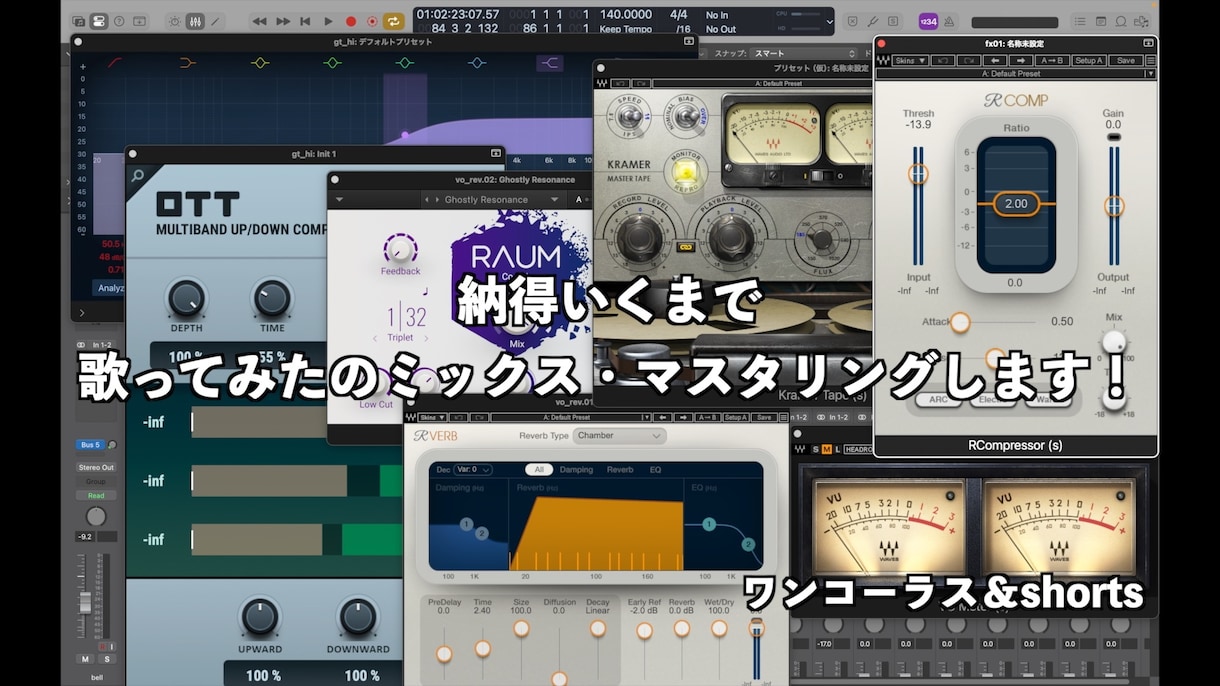Viewport: 1220px width, 686px height.
Task: Open the Skins dropdown in RVerb toolbar
Action: point(433,417)
